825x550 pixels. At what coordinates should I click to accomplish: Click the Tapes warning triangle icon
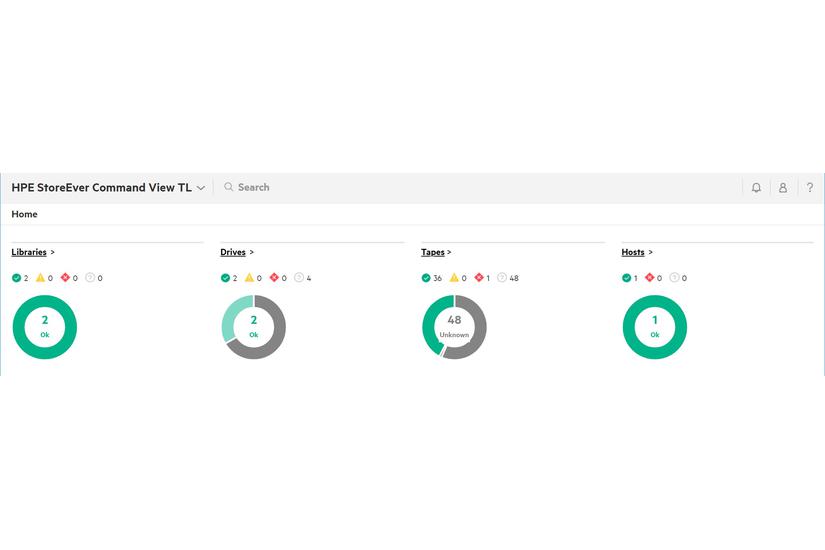click(x=454, y=277)
